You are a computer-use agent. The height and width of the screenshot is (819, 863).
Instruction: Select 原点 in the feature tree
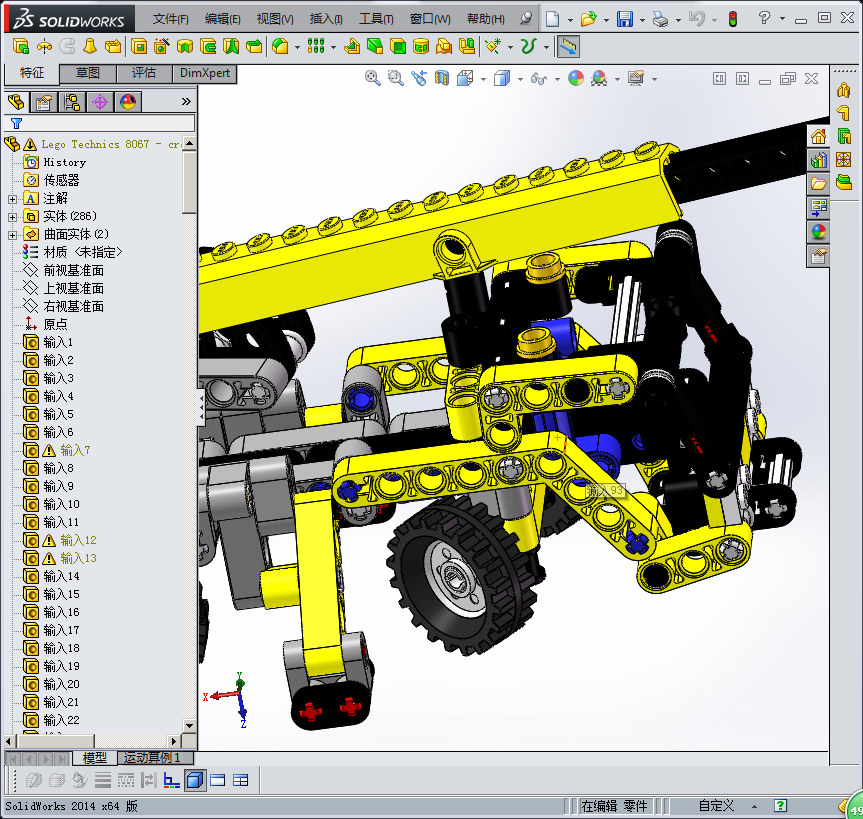(56, 324)
